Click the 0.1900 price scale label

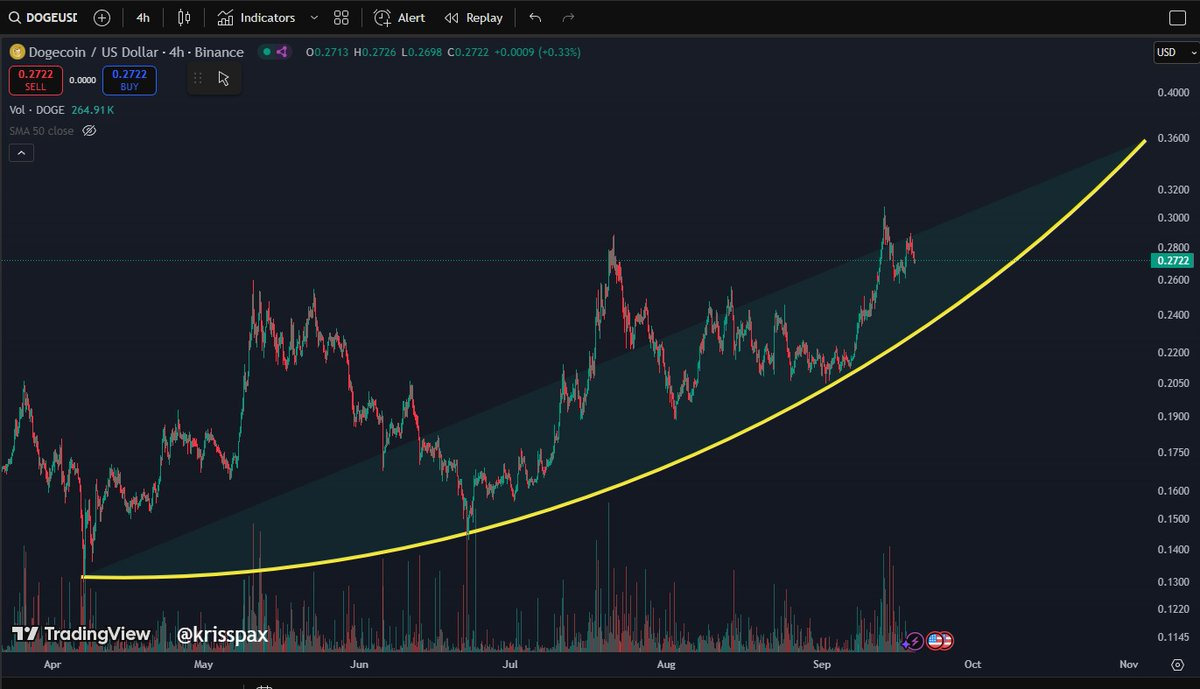[x=1171, y=417]
